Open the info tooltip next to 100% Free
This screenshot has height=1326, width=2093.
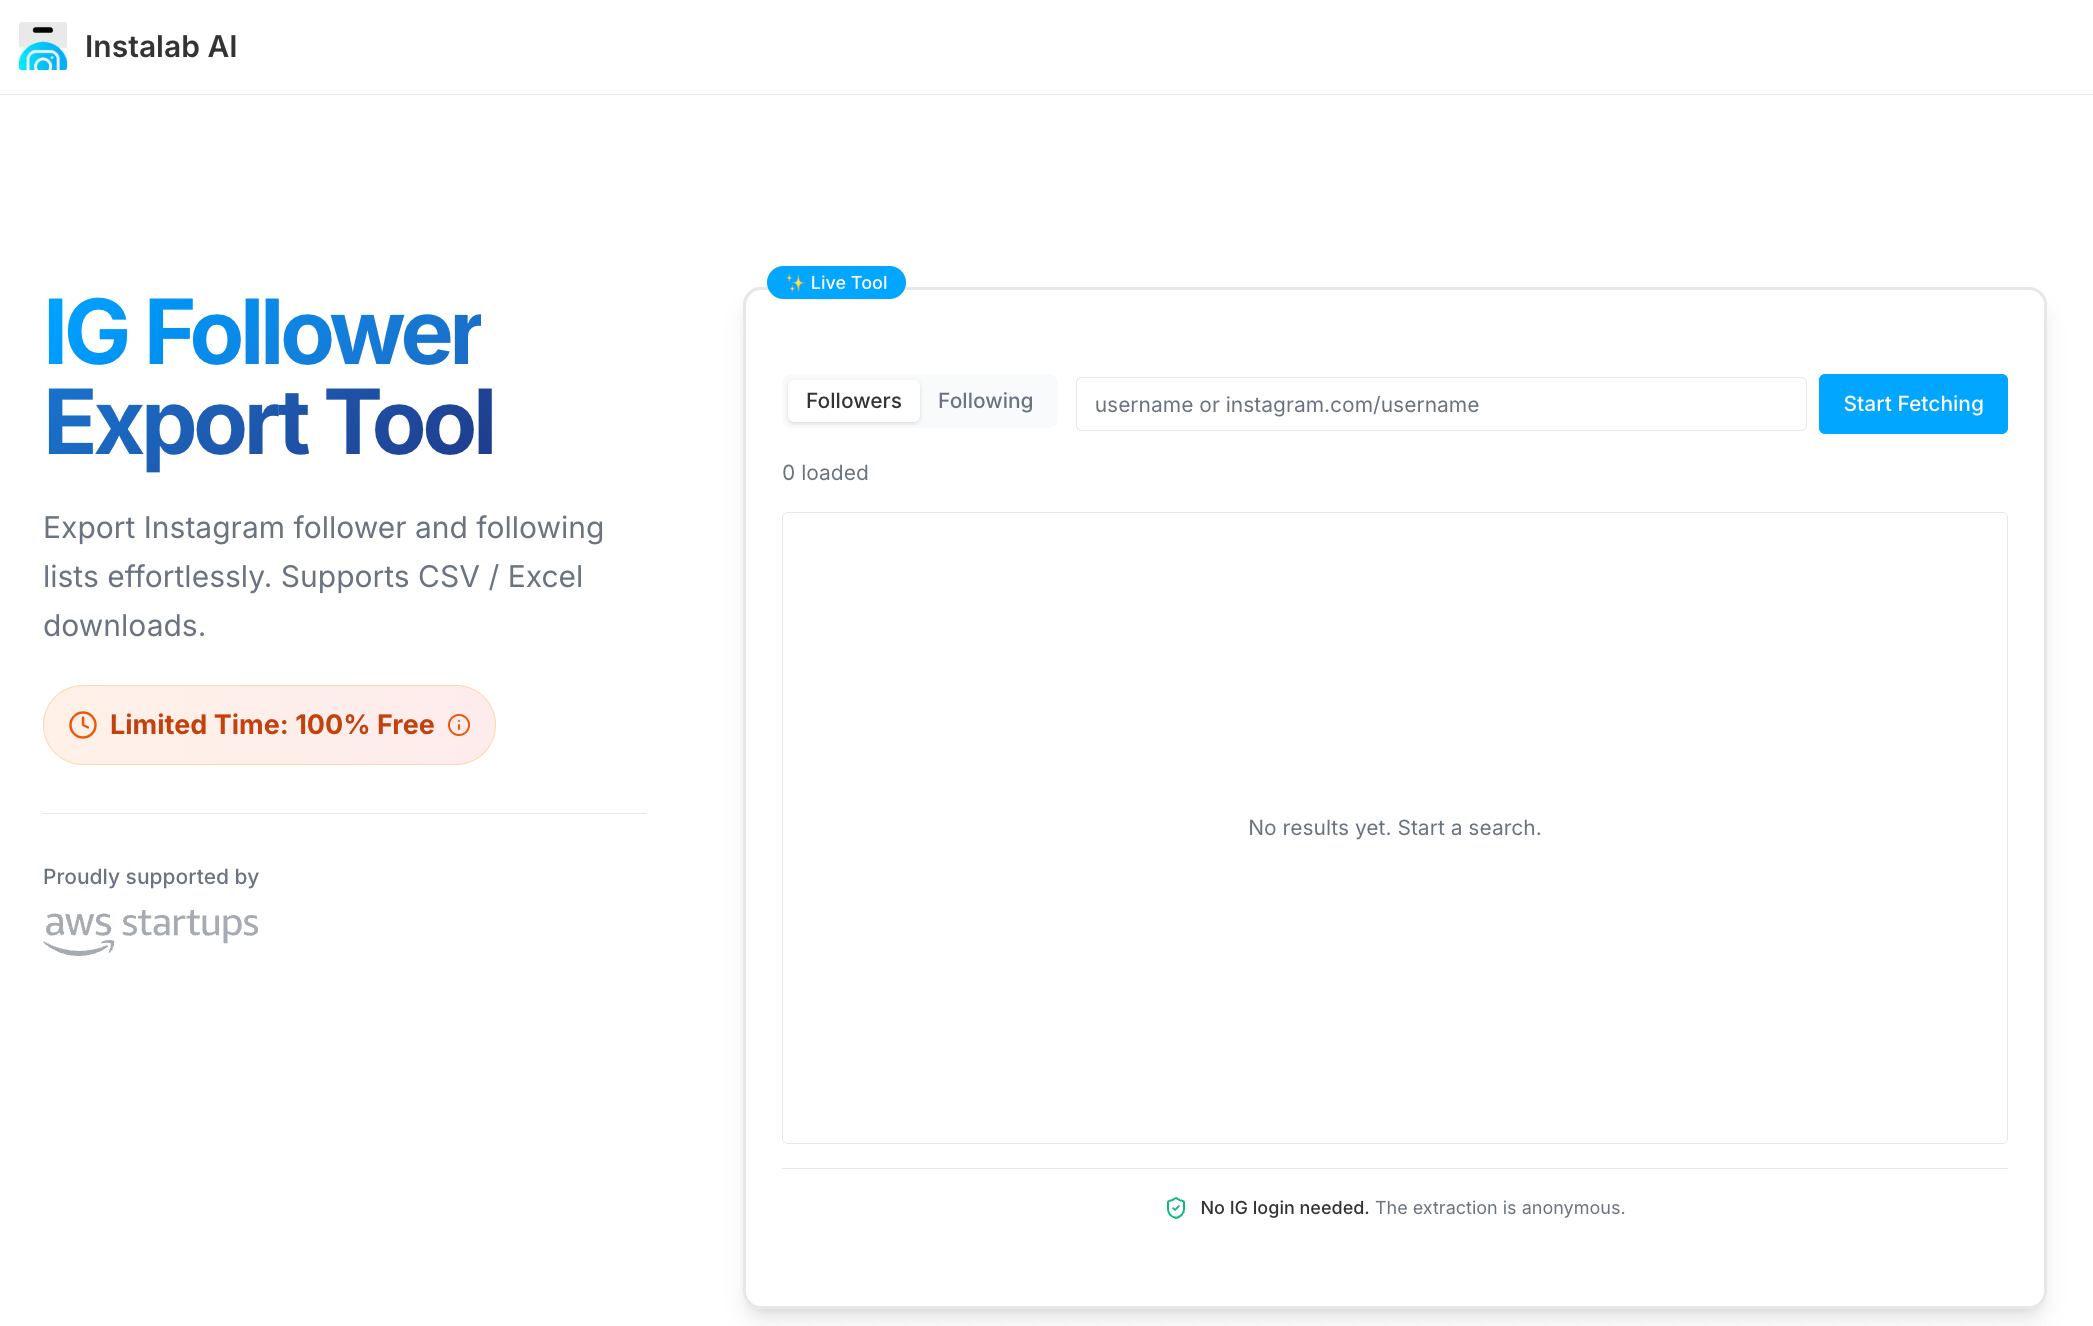point(459,724)
